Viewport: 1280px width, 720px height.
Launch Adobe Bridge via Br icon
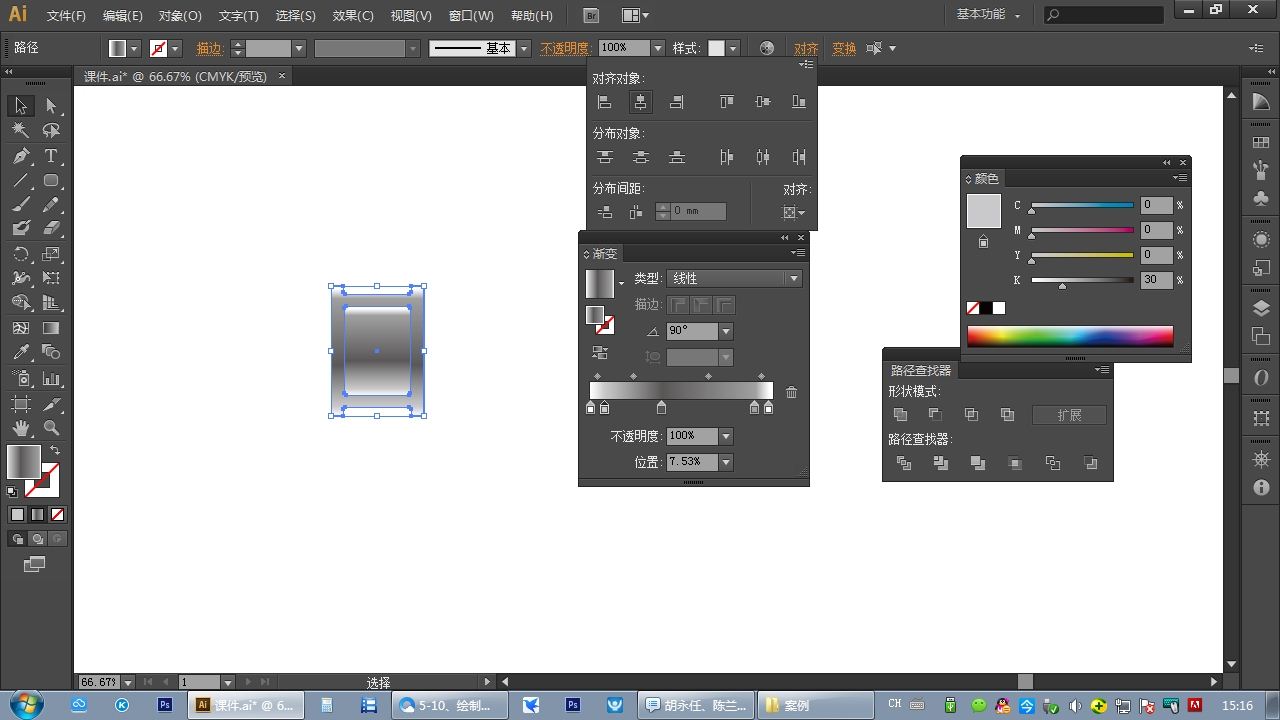592,16
